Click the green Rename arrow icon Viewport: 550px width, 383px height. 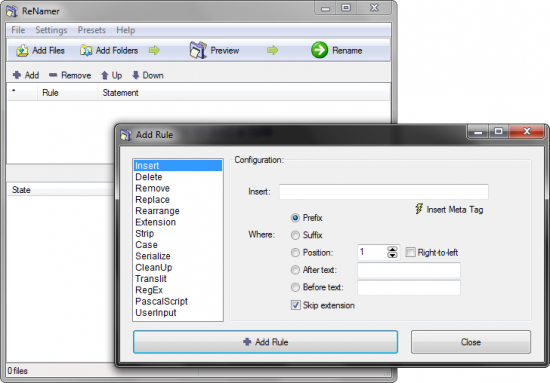point(319,50)
